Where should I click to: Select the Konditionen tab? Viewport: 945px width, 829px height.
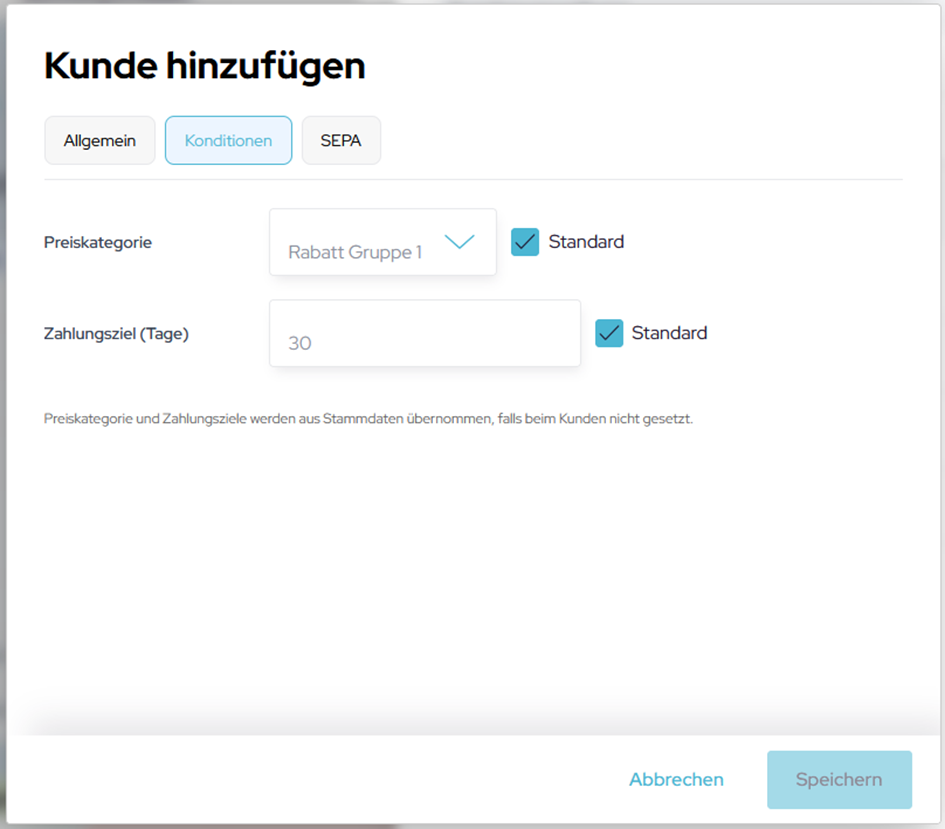228,141
